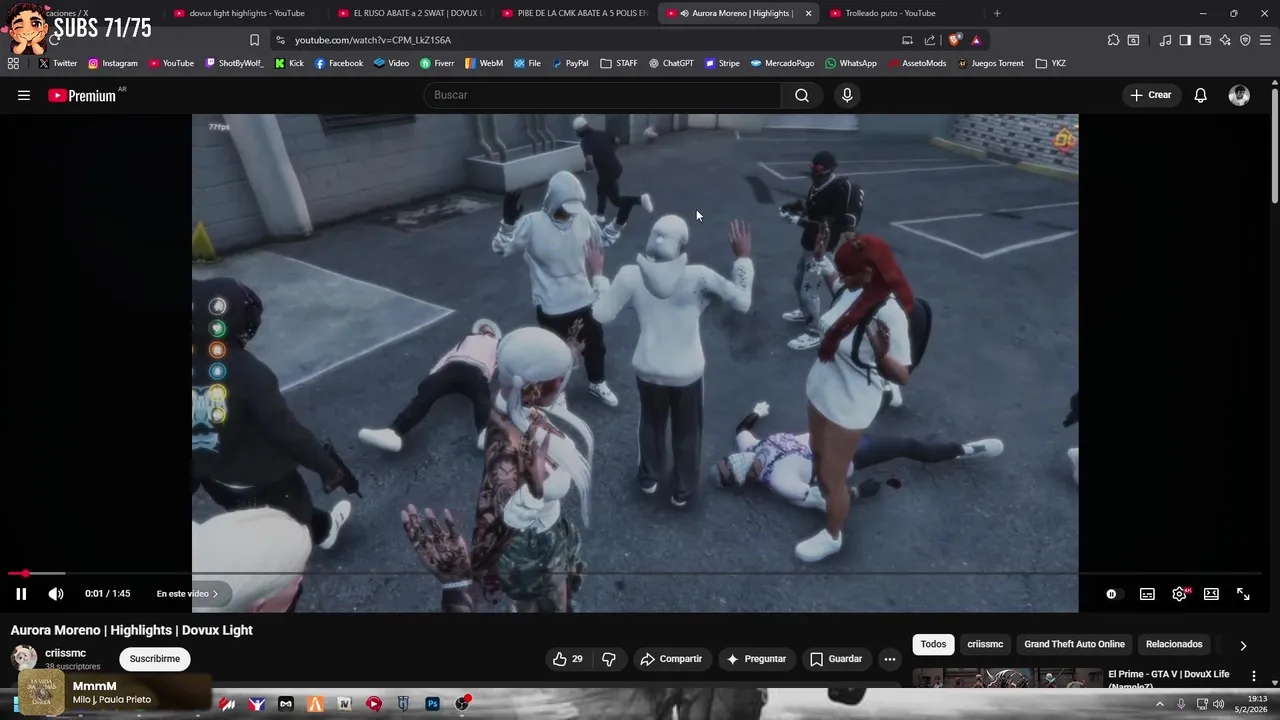Open Brave Wallet icon

1205,40
